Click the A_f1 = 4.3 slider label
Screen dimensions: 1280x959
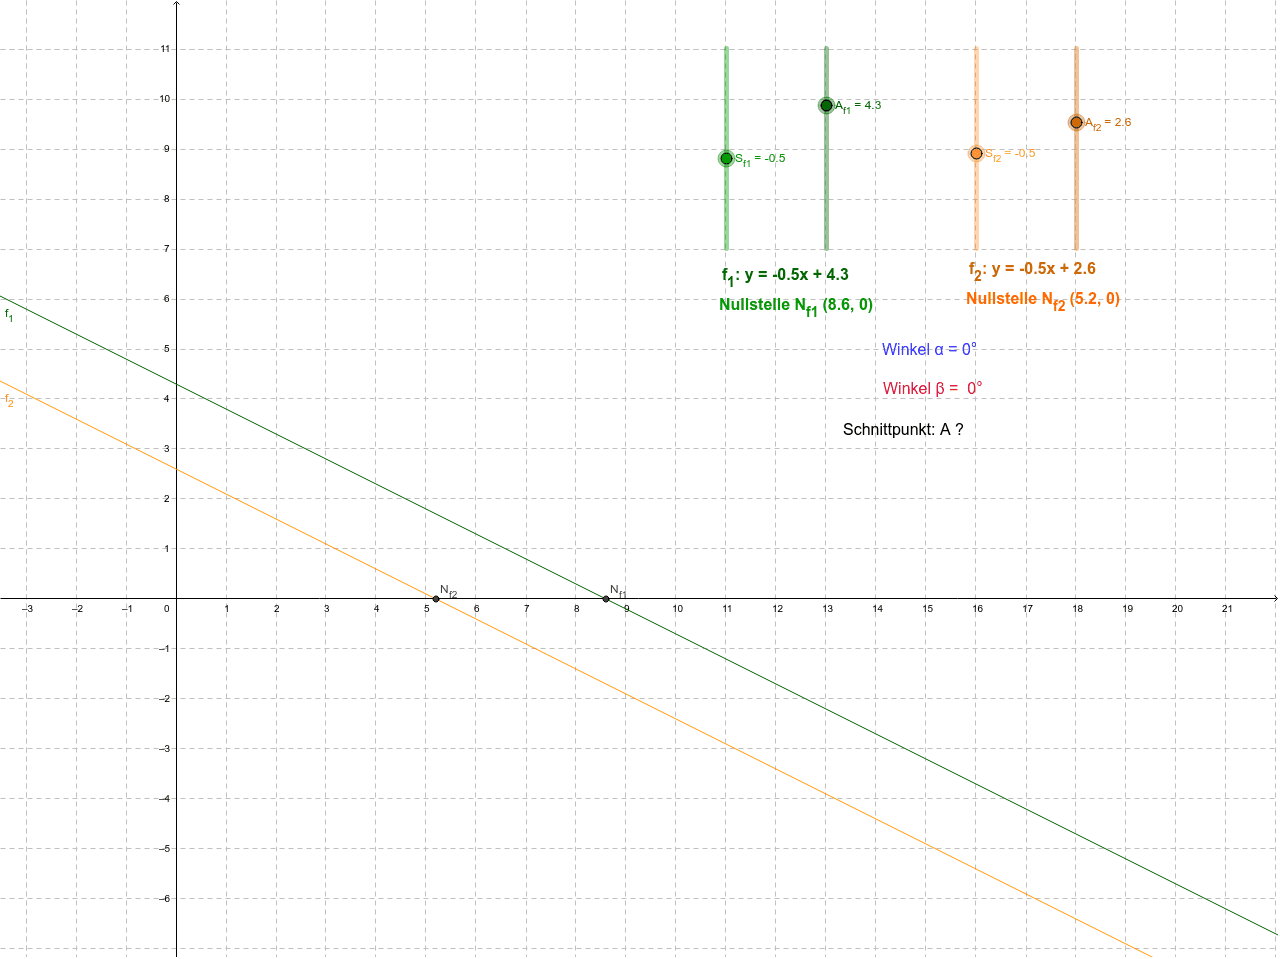pos(858,106)
